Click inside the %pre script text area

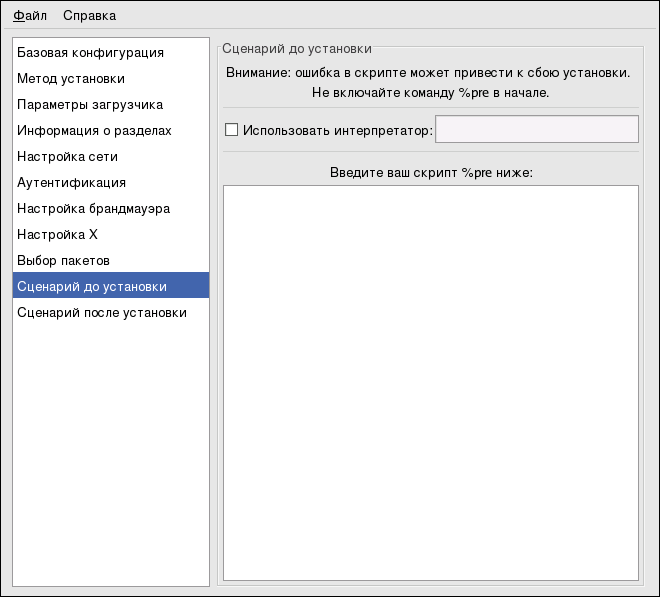[x=430, y=382]
